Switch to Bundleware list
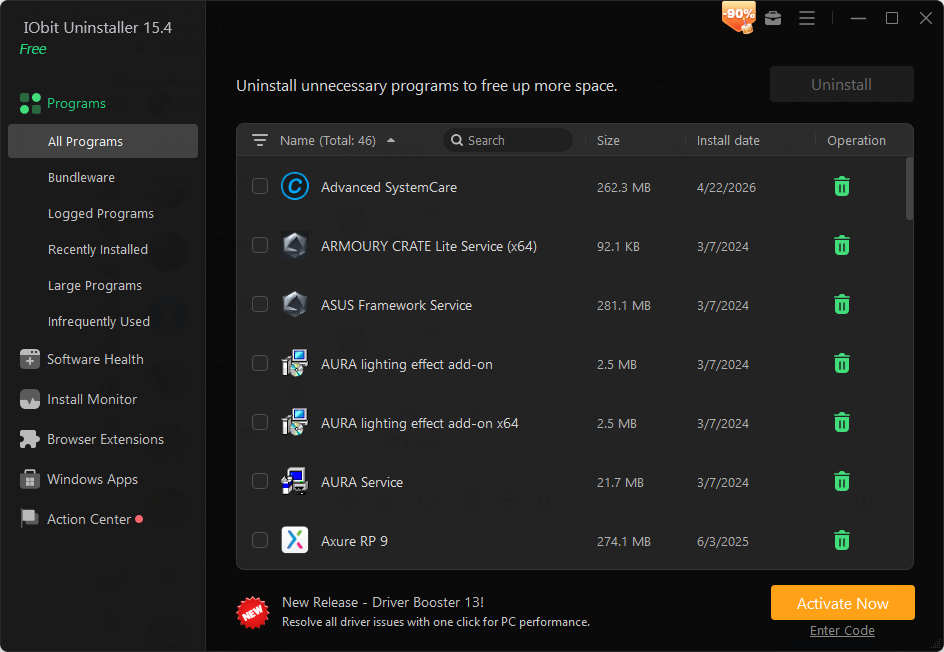Image resolution: width=944 pixels, height=652 pixels. coord(81,177)
